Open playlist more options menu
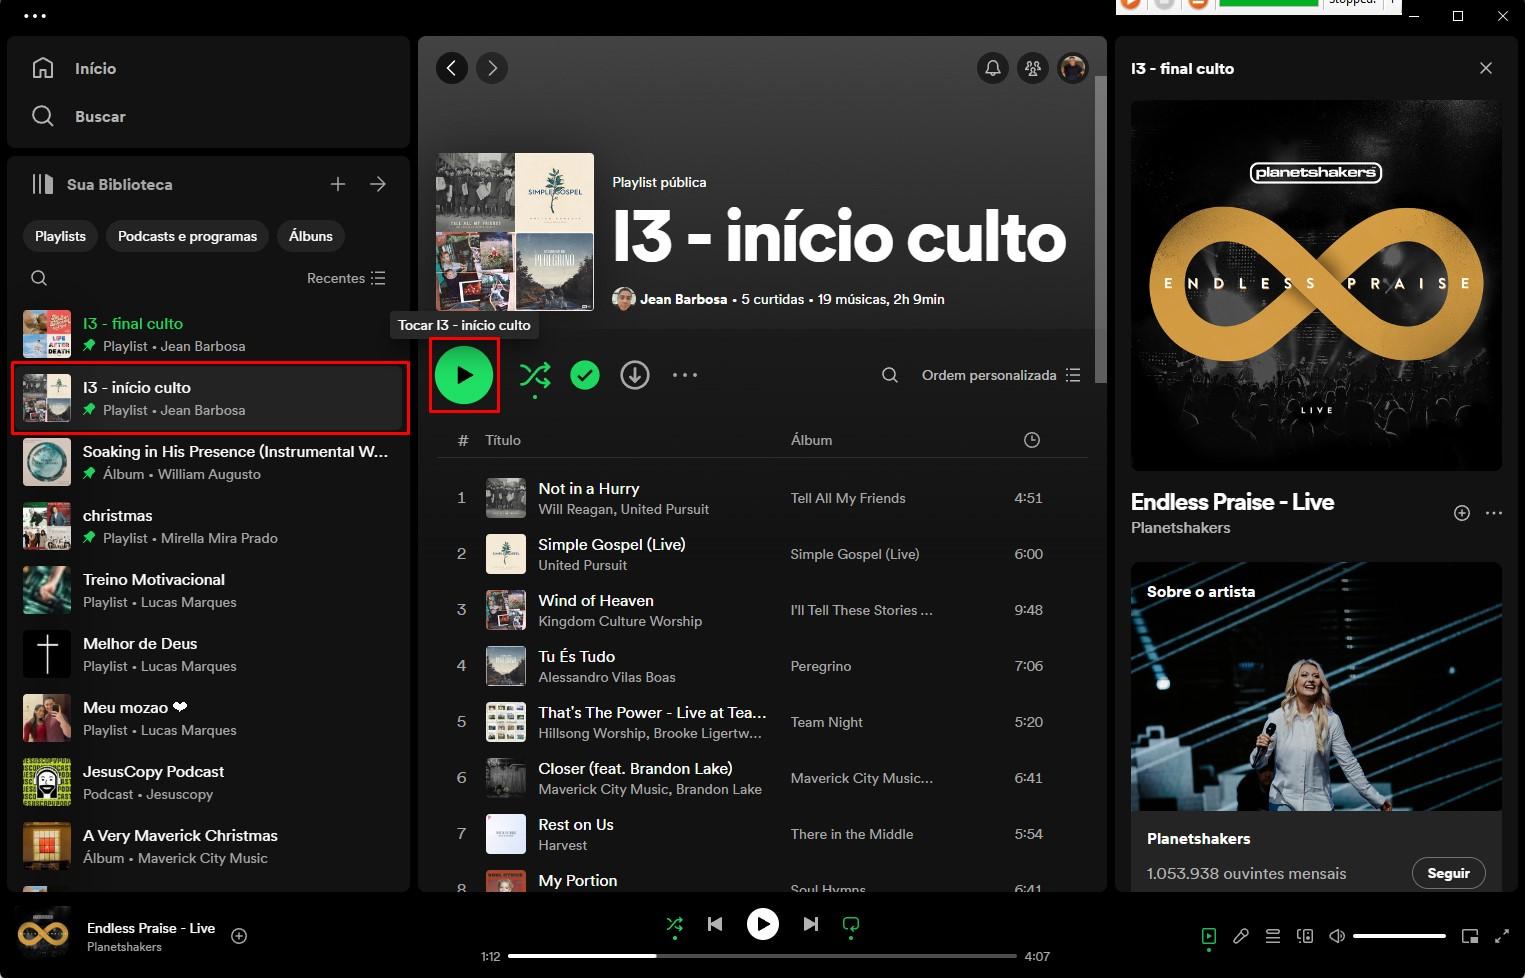1525x978 pixels. pyautogui.click(x=685, y=375)
